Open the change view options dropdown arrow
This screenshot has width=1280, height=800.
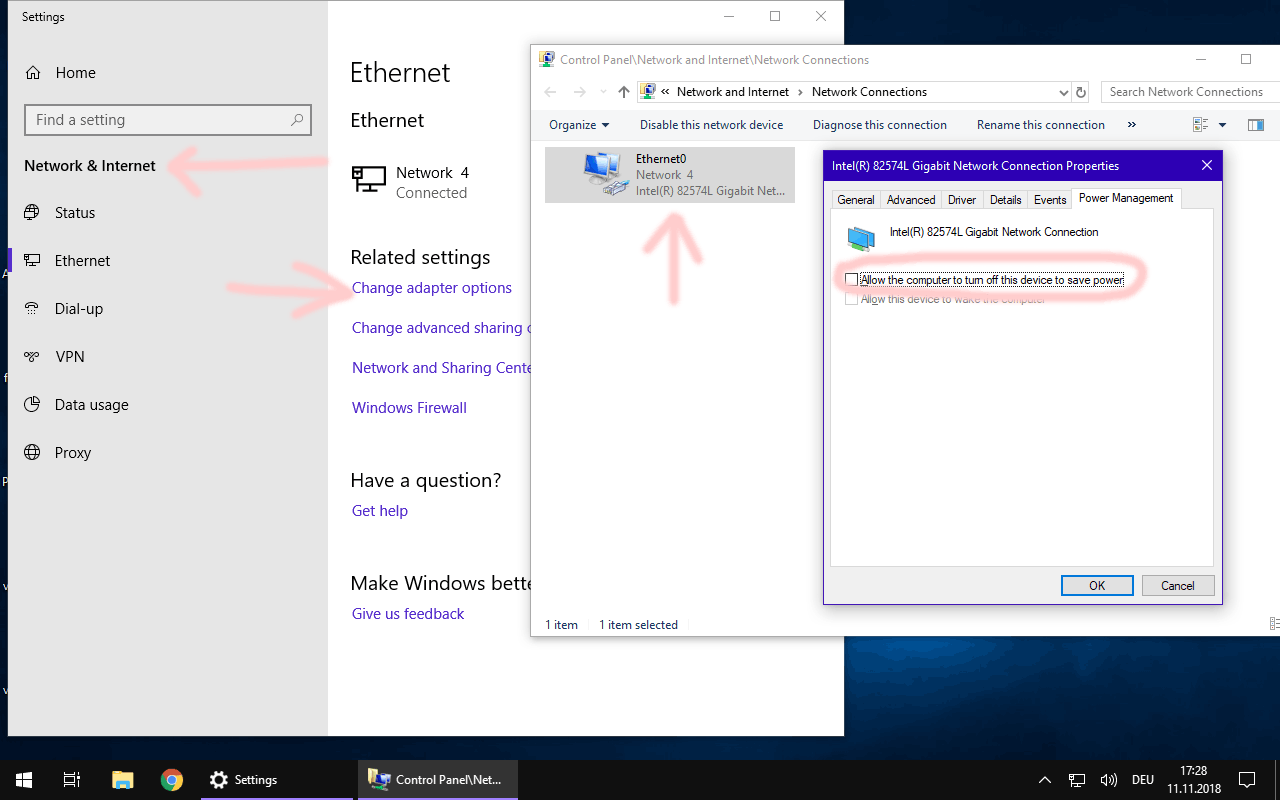[x=1222, y=125]
